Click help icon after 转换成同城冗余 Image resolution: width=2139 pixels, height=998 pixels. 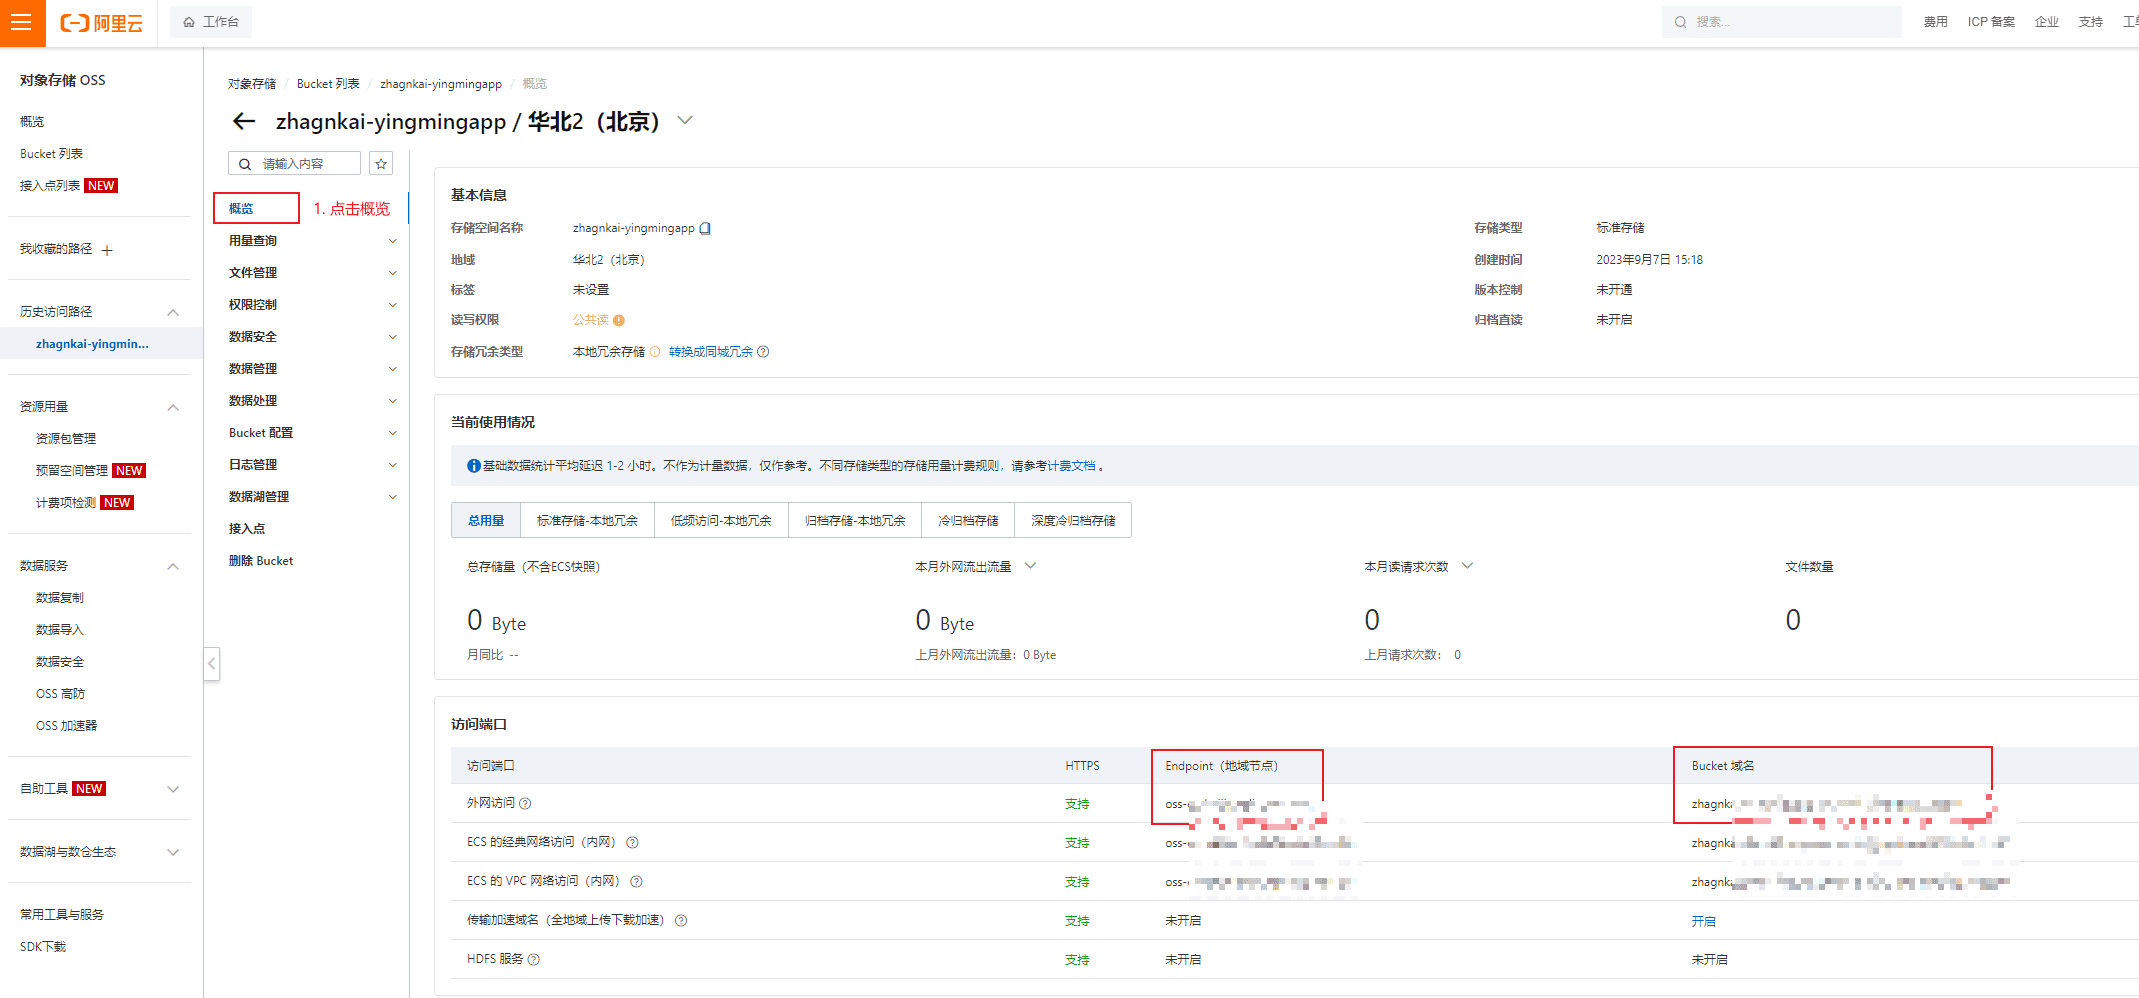(x=763, y=352)
